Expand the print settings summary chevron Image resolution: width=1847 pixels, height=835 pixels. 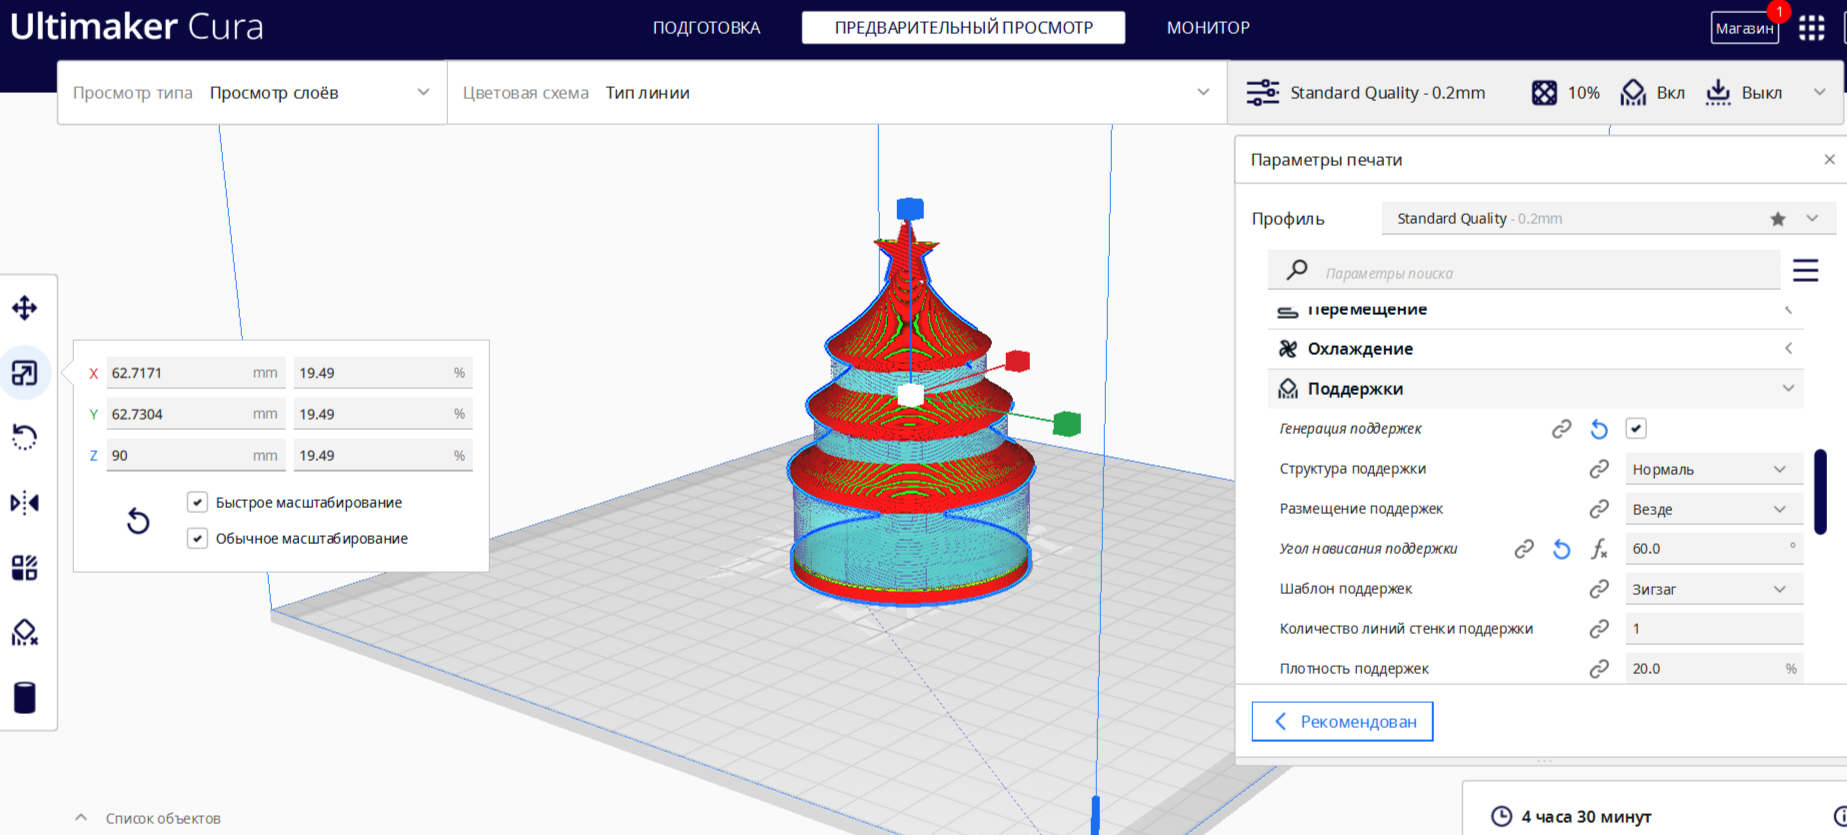[x=1820, y=92]
